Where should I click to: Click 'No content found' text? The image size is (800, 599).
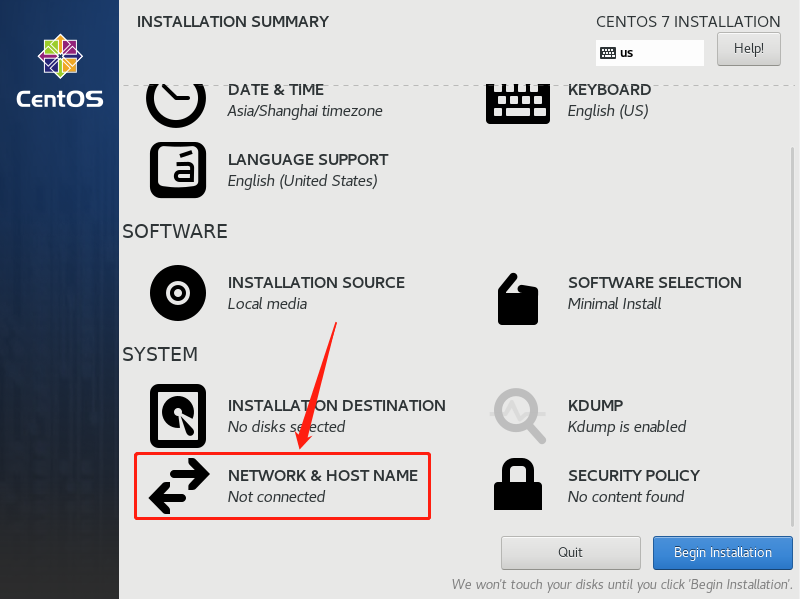626,496
